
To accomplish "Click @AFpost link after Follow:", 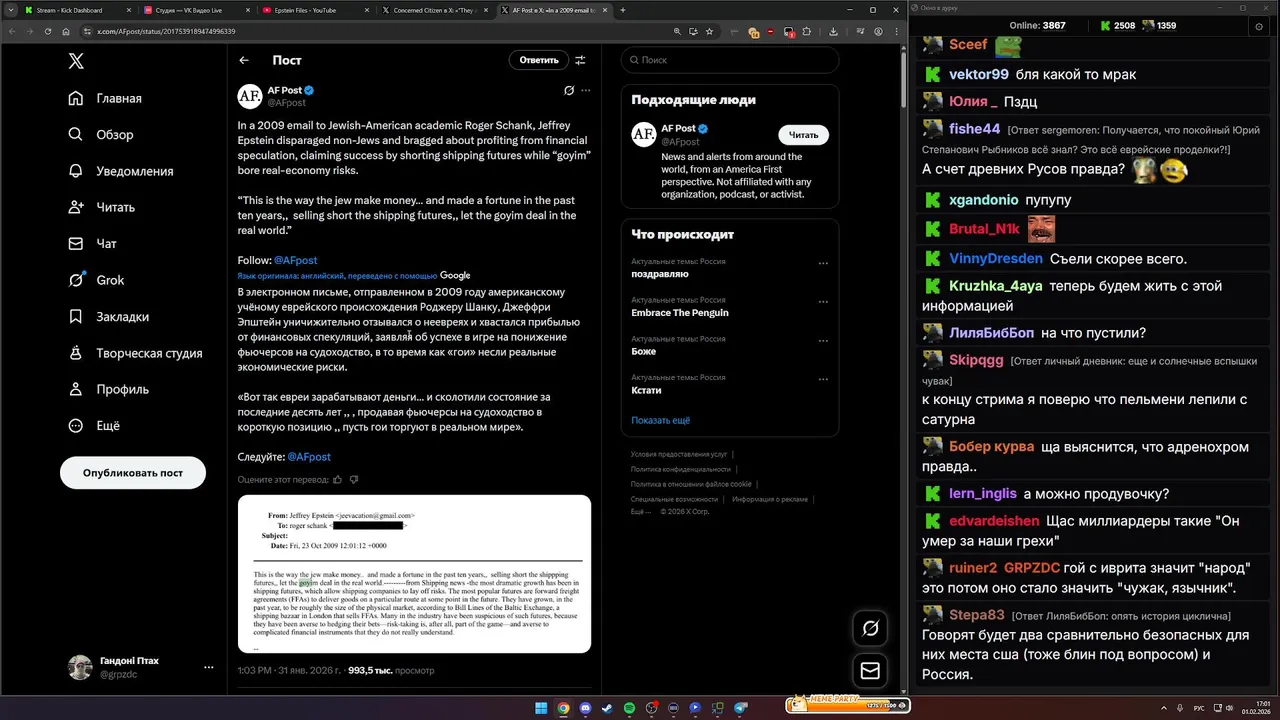I will (295, 260).
